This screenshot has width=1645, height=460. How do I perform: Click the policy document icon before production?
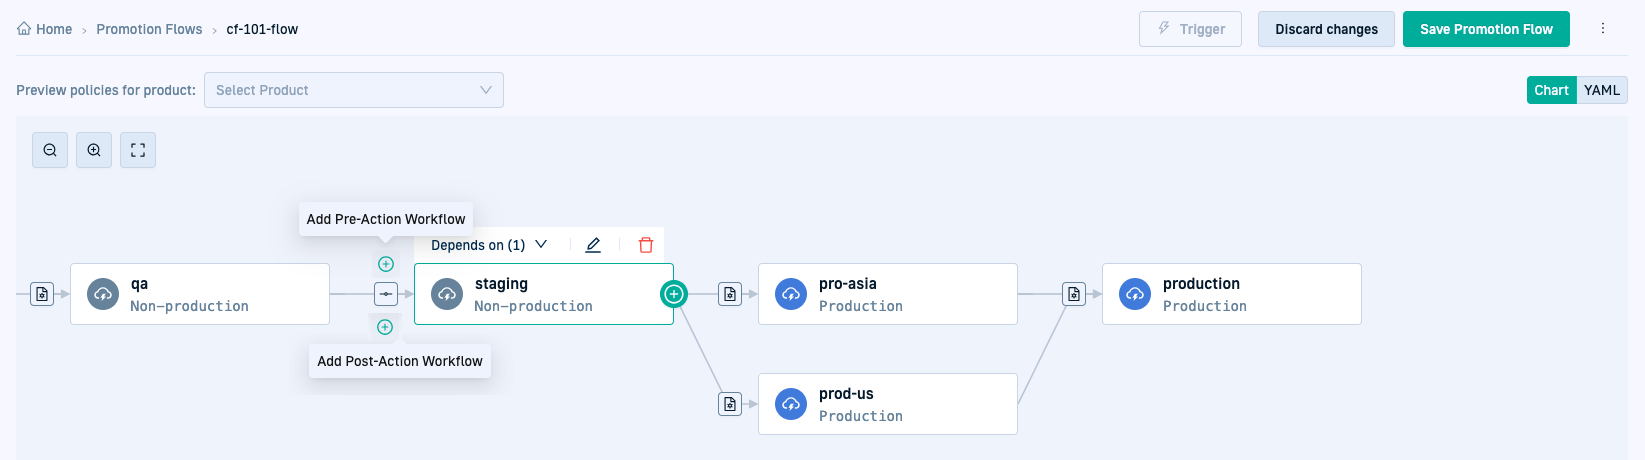1074,294
